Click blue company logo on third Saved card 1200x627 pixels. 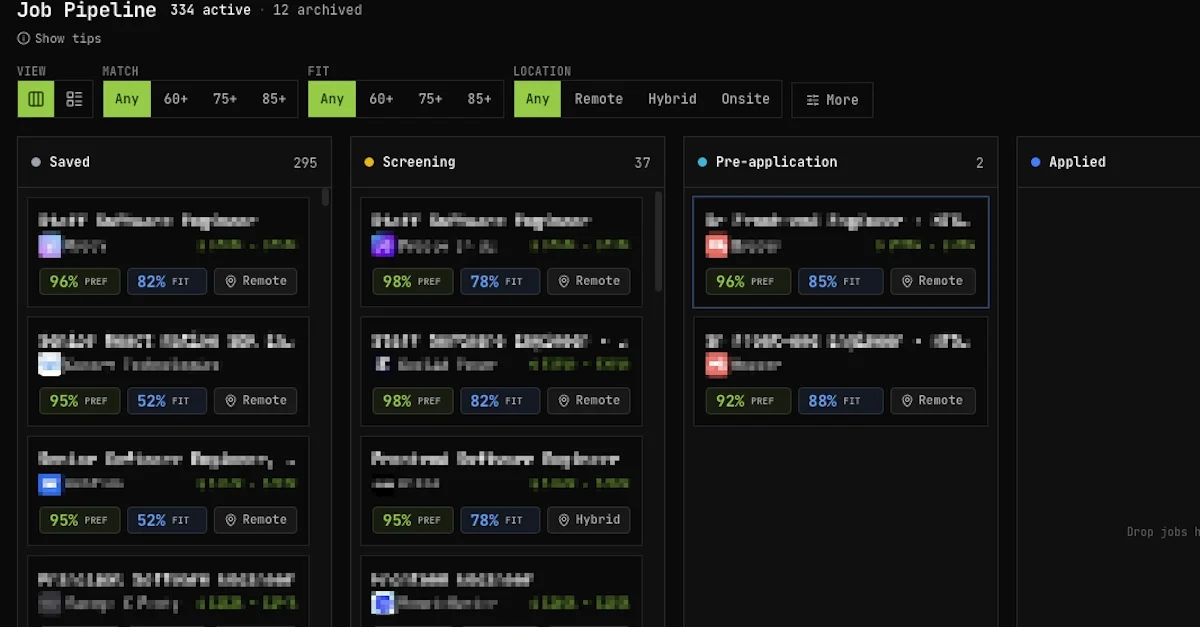coord(50,484)
